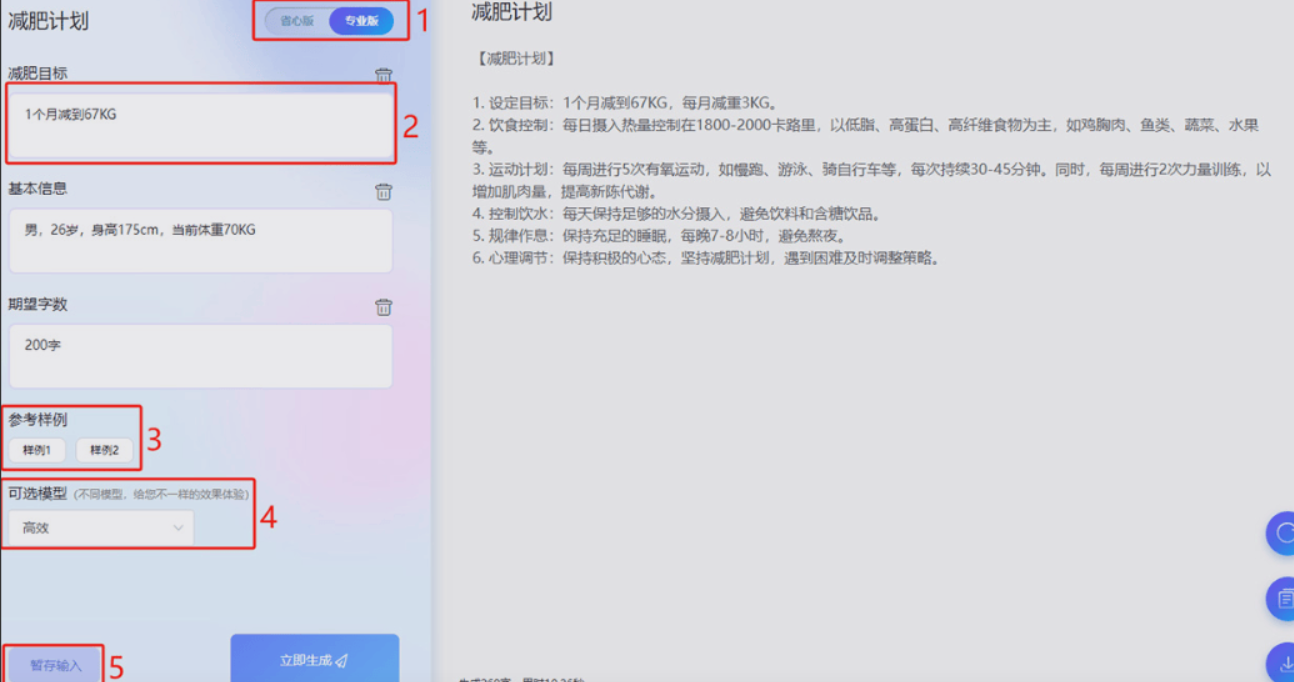1294x682 pixels.
Task: Switch to 贴心版 mode
Action: tap(296, 19)
